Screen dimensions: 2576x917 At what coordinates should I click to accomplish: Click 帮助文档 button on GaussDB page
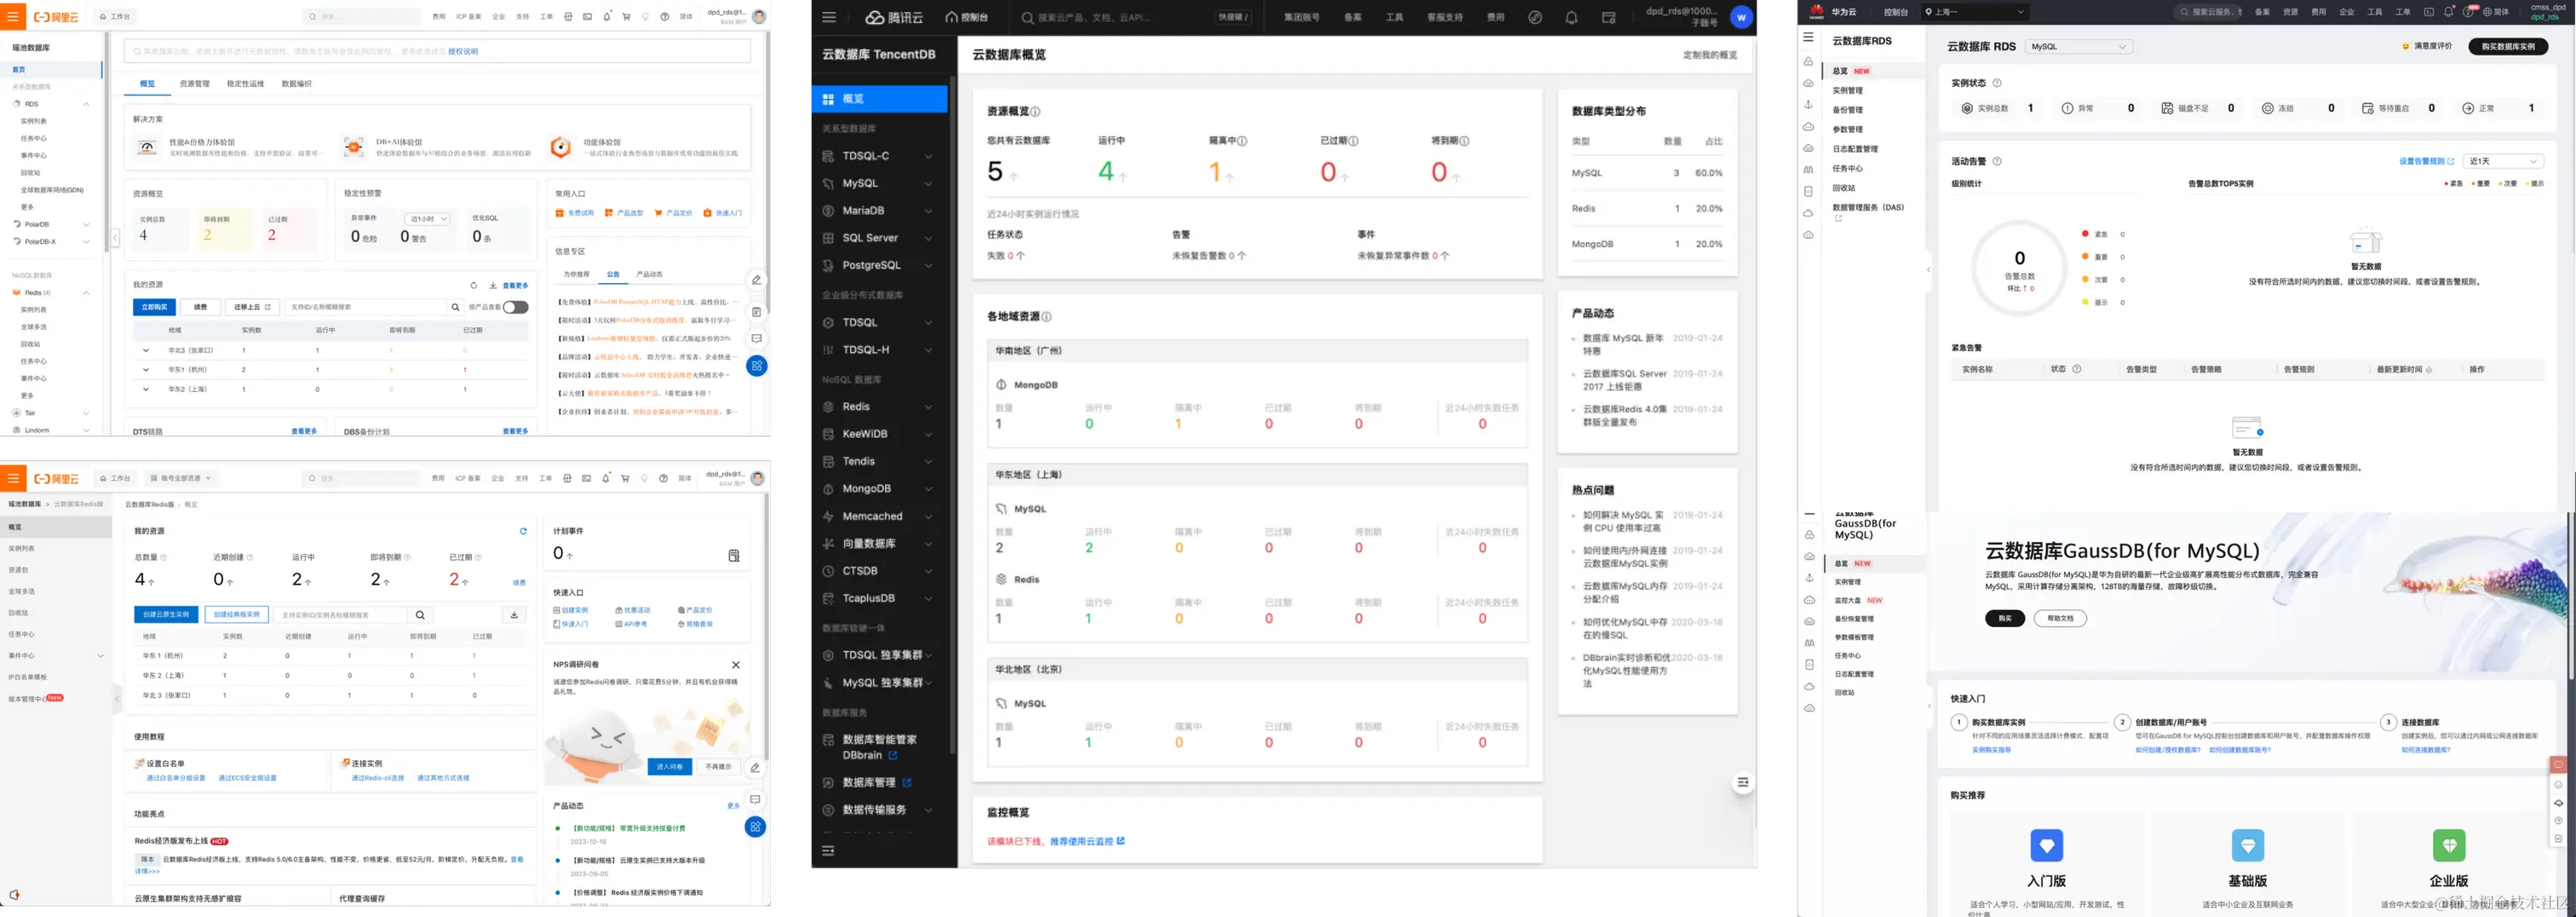(2060, 618)
